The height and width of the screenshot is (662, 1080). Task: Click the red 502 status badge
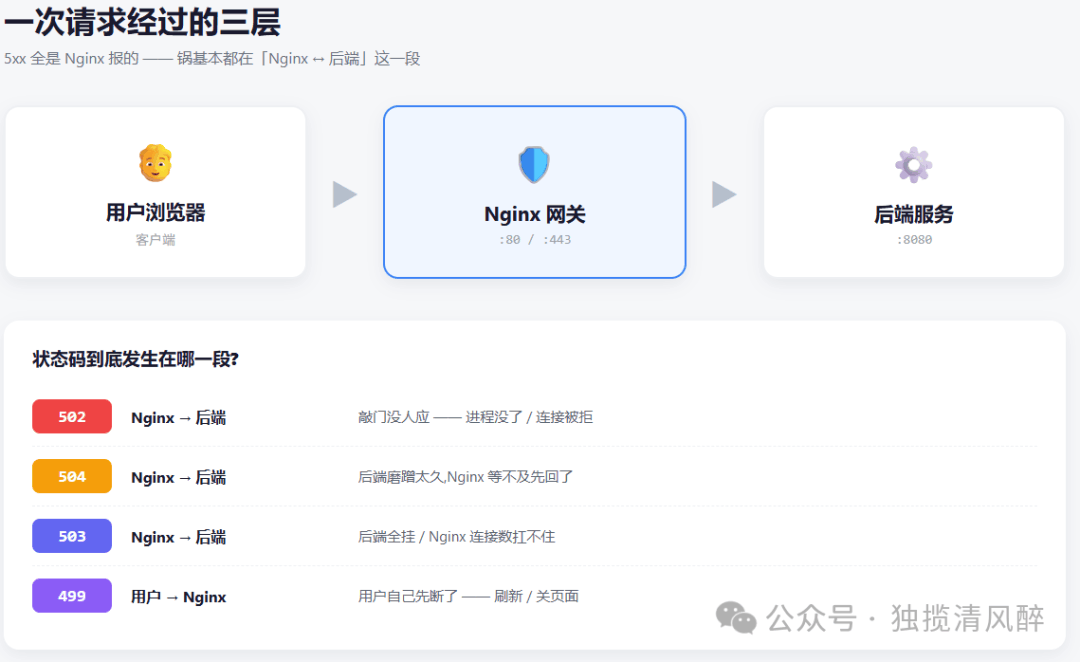(x=72, y=416)
